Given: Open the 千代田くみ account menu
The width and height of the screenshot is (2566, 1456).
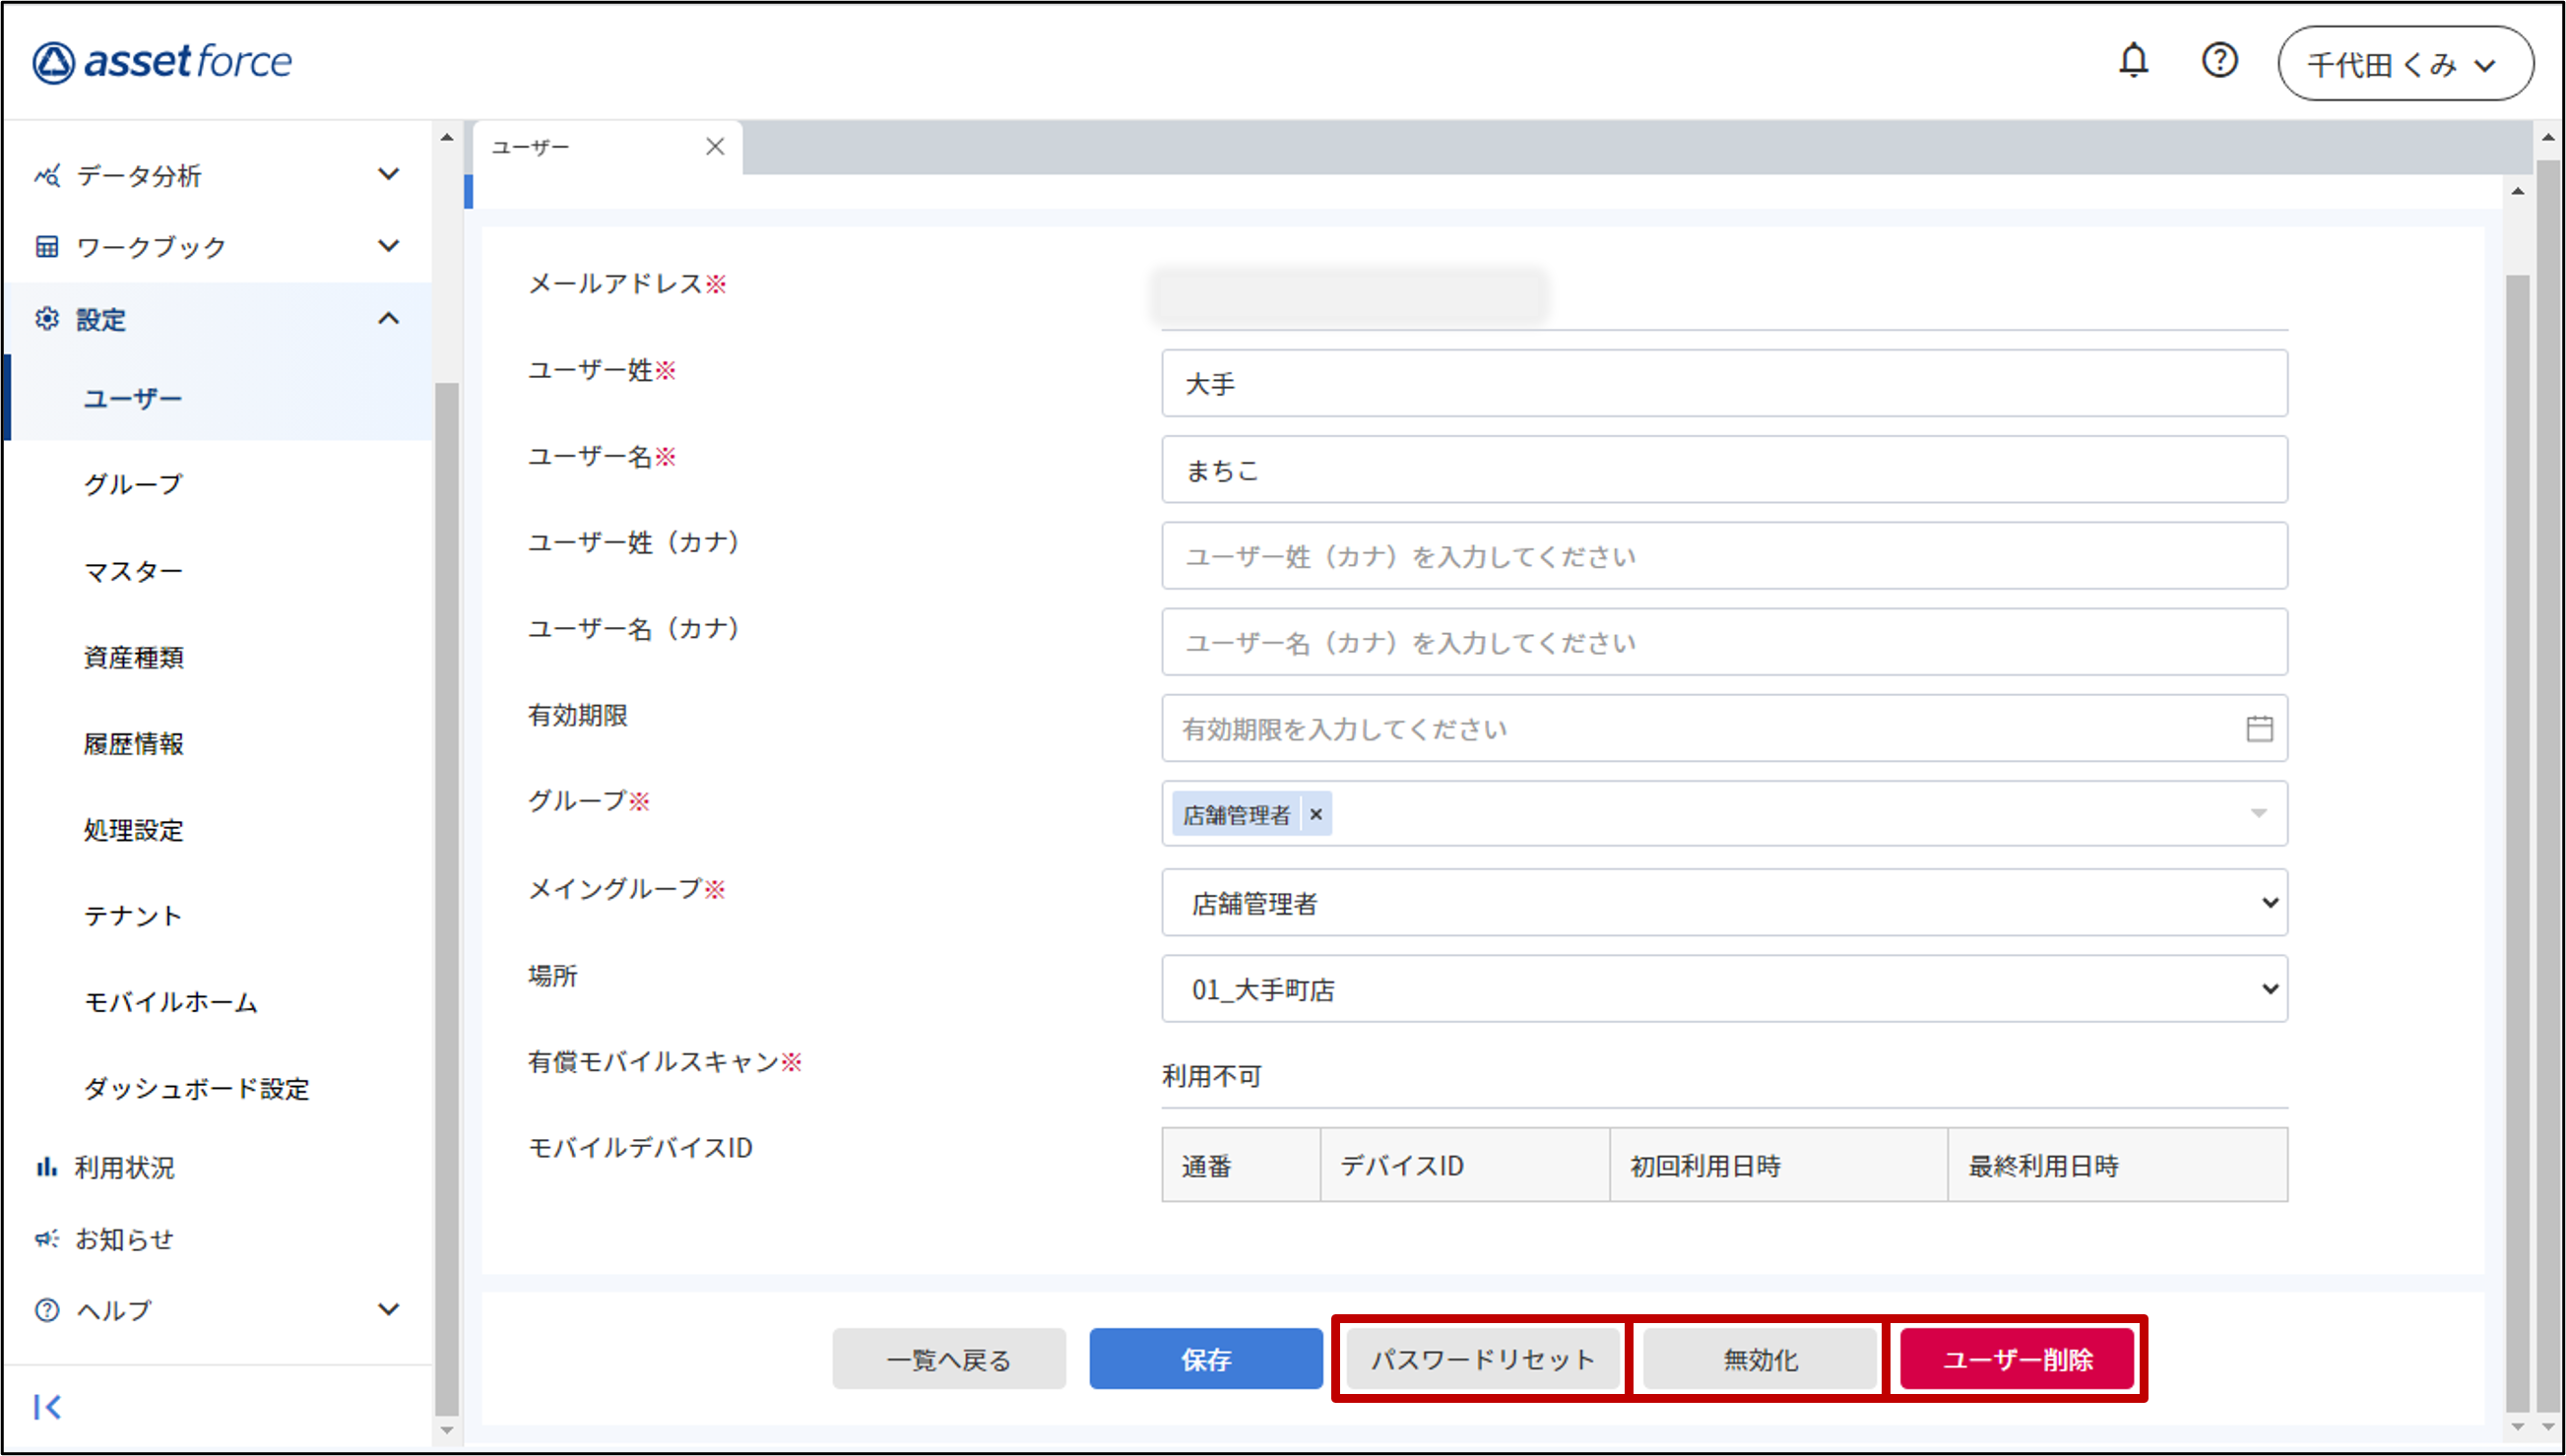Looking at the screenshot, I should 2405,64.
